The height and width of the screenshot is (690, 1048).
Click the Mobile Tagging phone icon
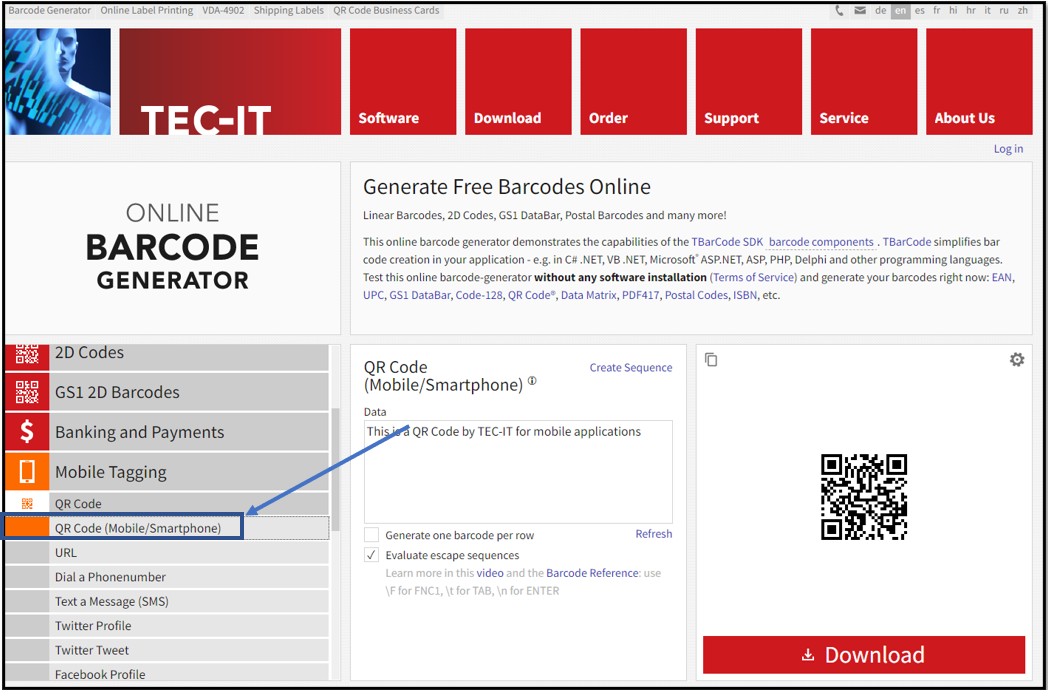point(27,471)
